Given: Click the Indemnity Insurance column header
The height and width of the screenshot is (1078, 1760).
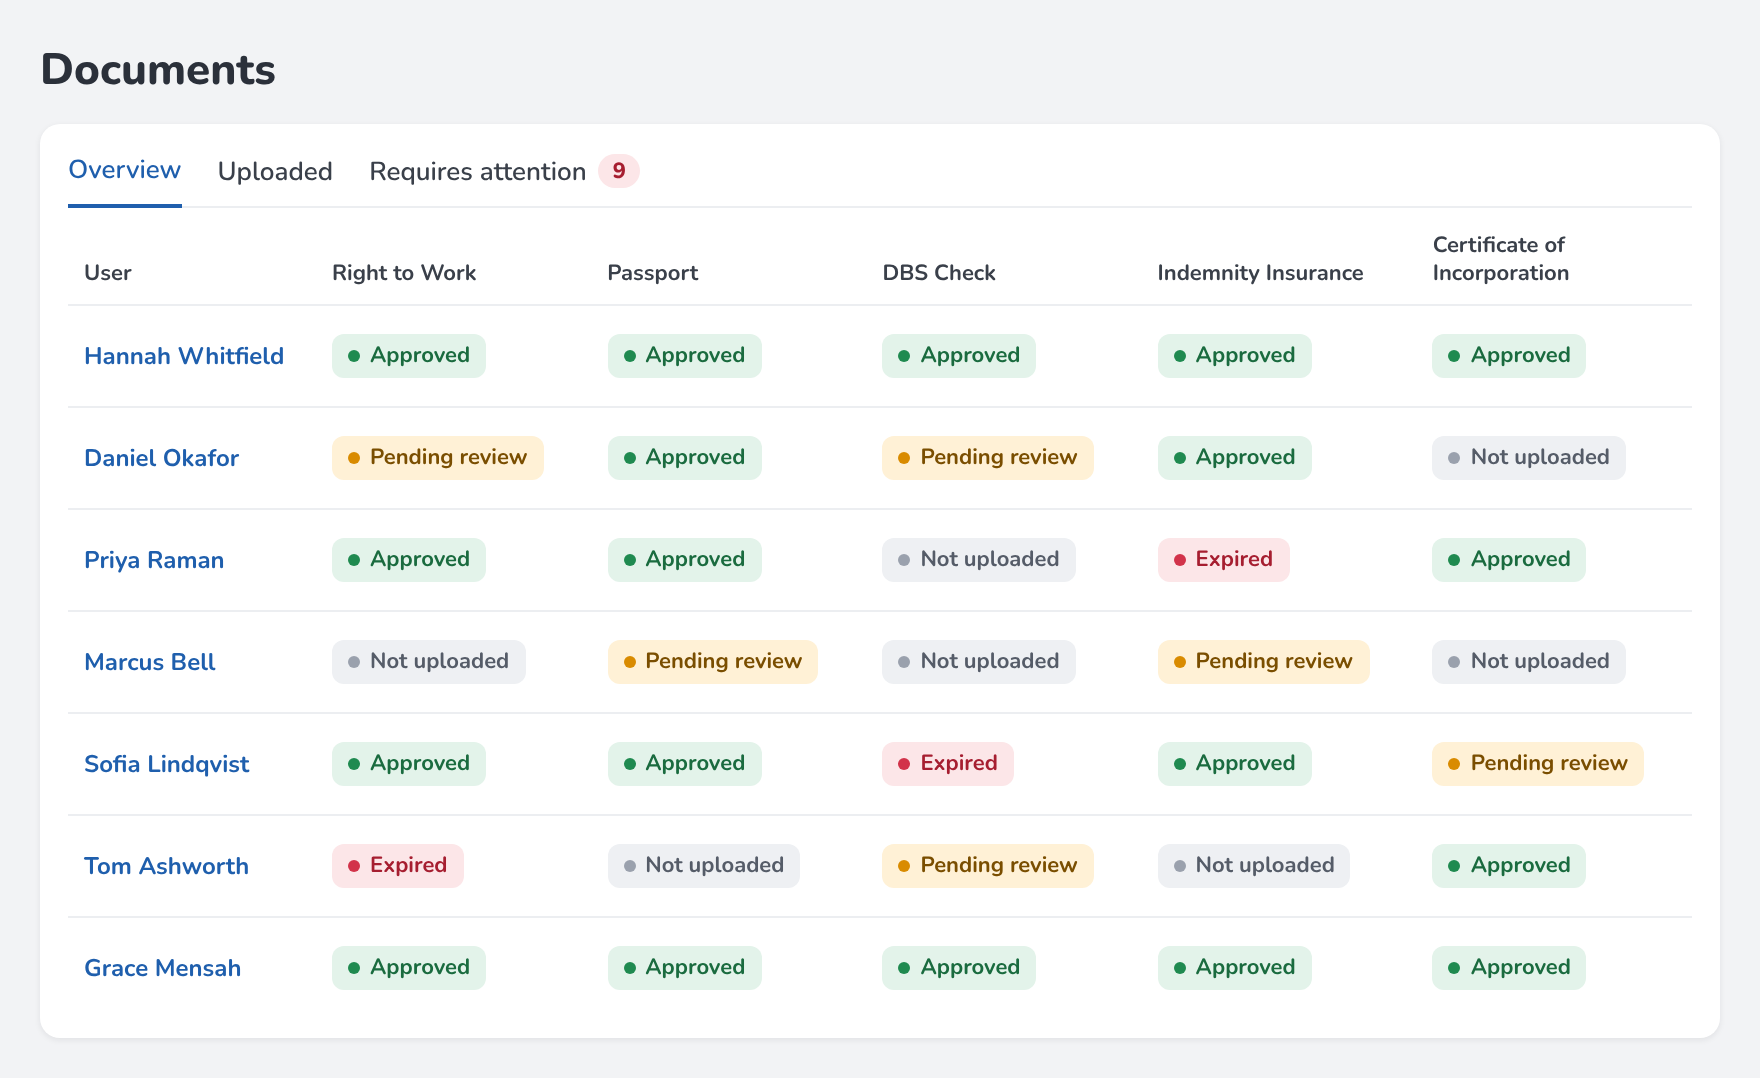Looking at the screenshot, I should pos(1260,273).
